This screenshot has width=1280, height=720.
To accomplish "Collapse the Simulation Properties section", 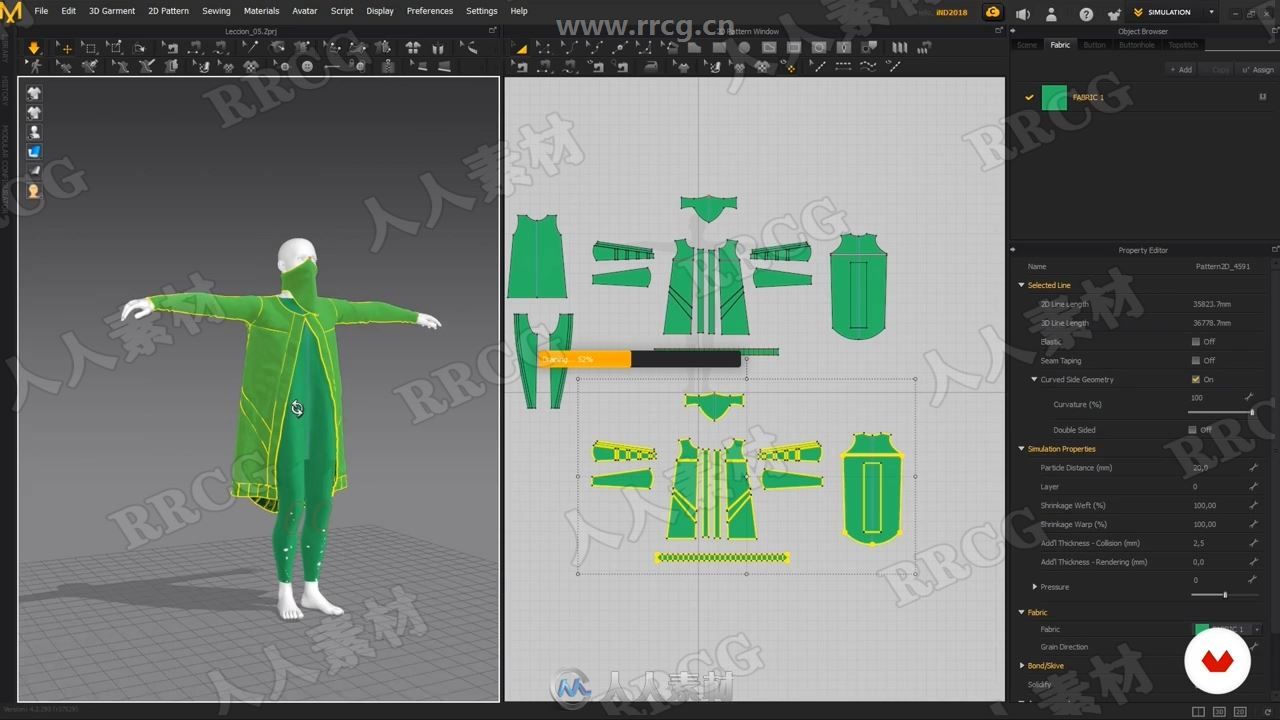I will click(1021, 449).
